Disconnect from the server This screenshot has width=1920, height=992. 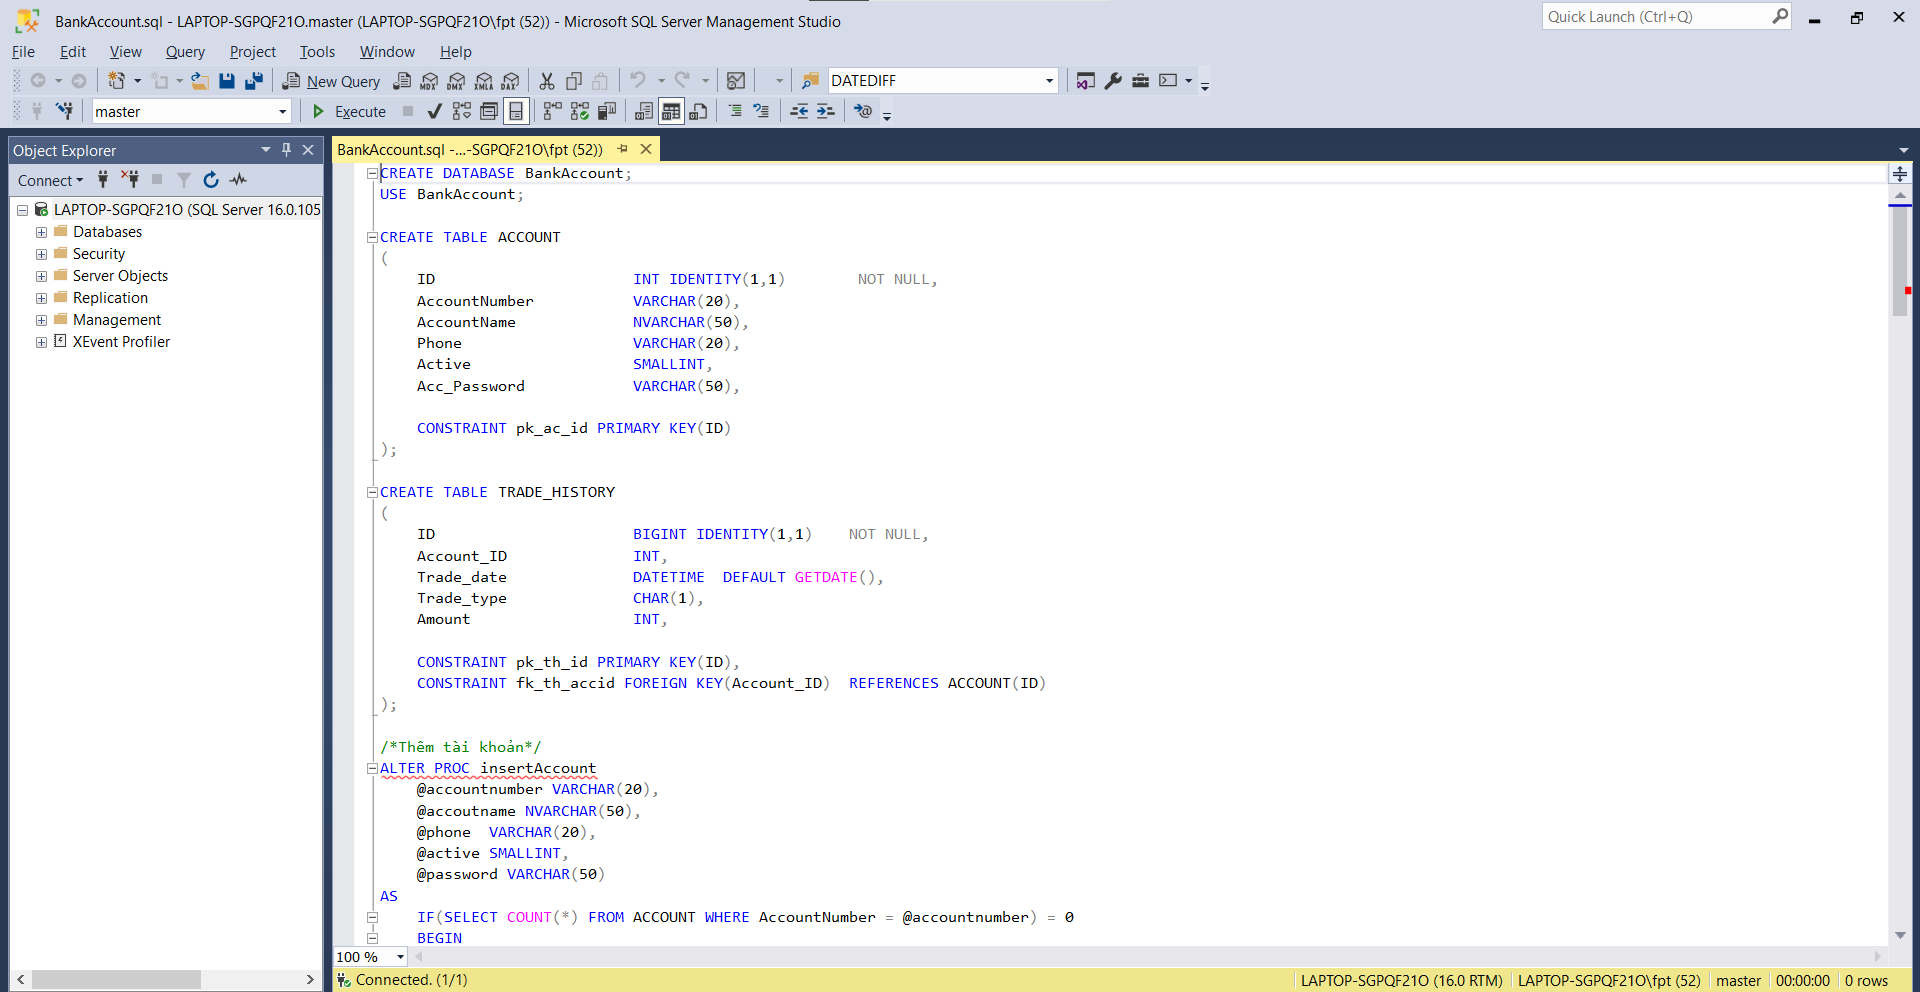tap(130, 180)
